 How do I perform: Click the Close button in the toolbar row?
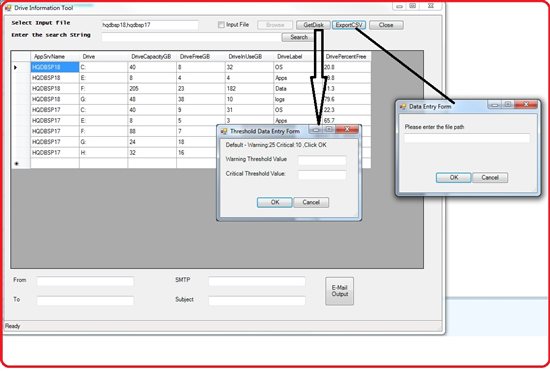click(386, 25)
